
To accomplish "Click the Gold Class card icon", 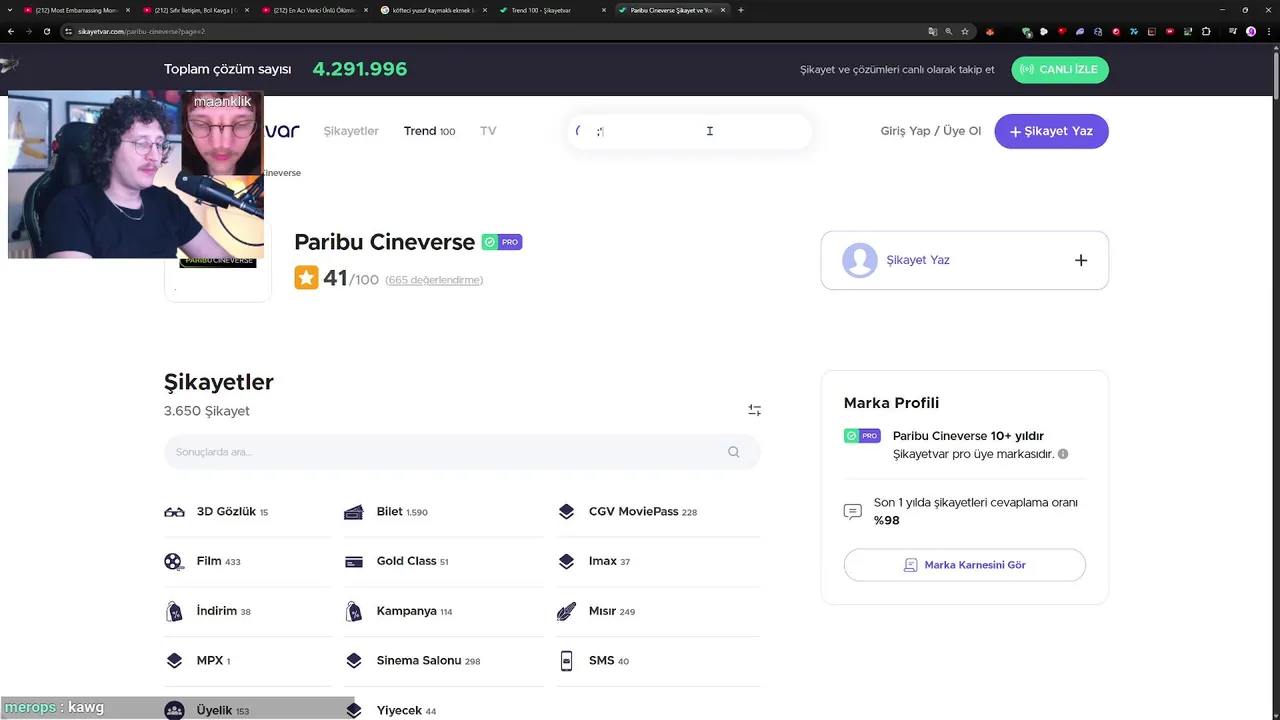I will click(353, 562).
